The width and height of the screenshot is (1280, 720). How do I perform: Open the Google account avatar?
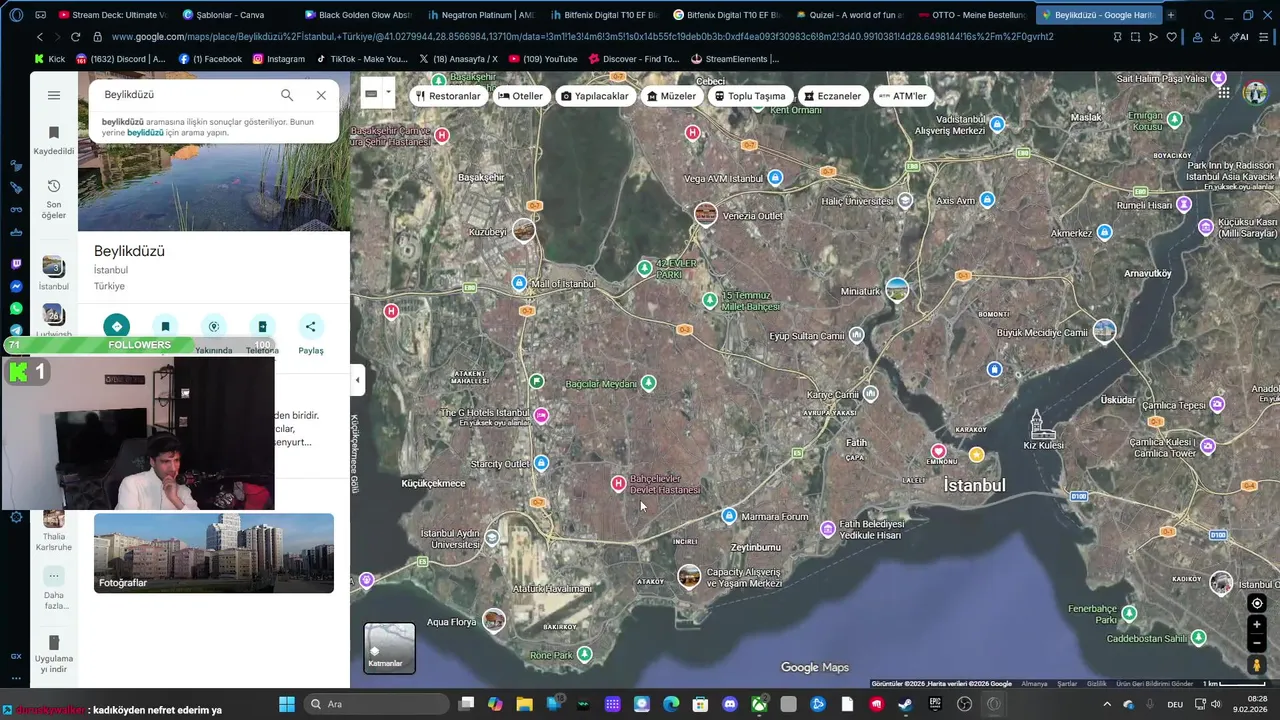[x=1255, y=93]
